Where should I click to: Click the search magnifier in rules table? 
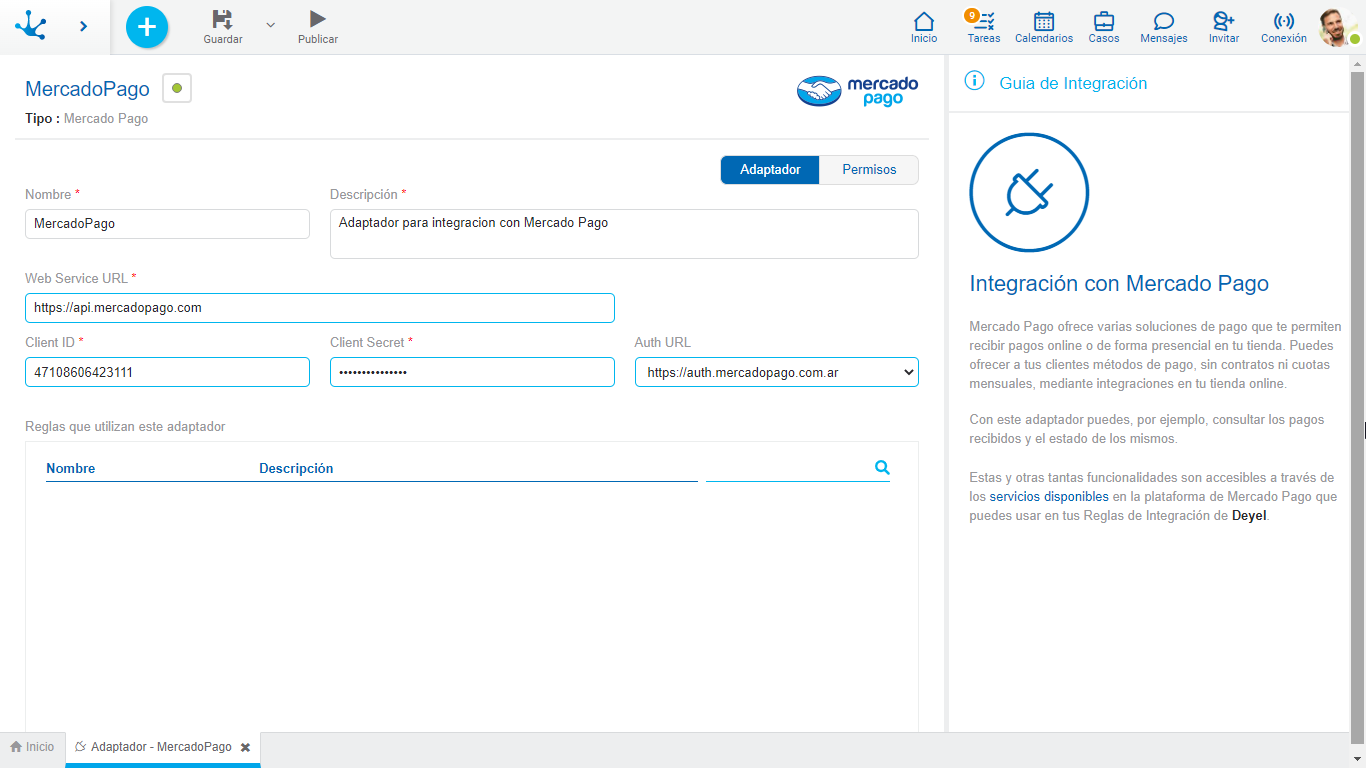point(882,467)
